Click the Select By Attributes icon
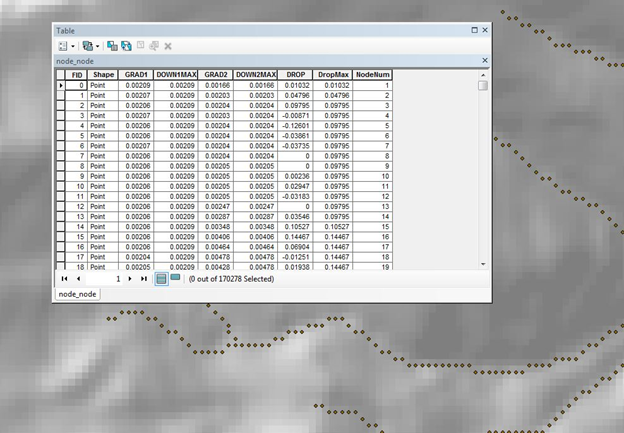This screenshot has width=624, height=433. 112,46
